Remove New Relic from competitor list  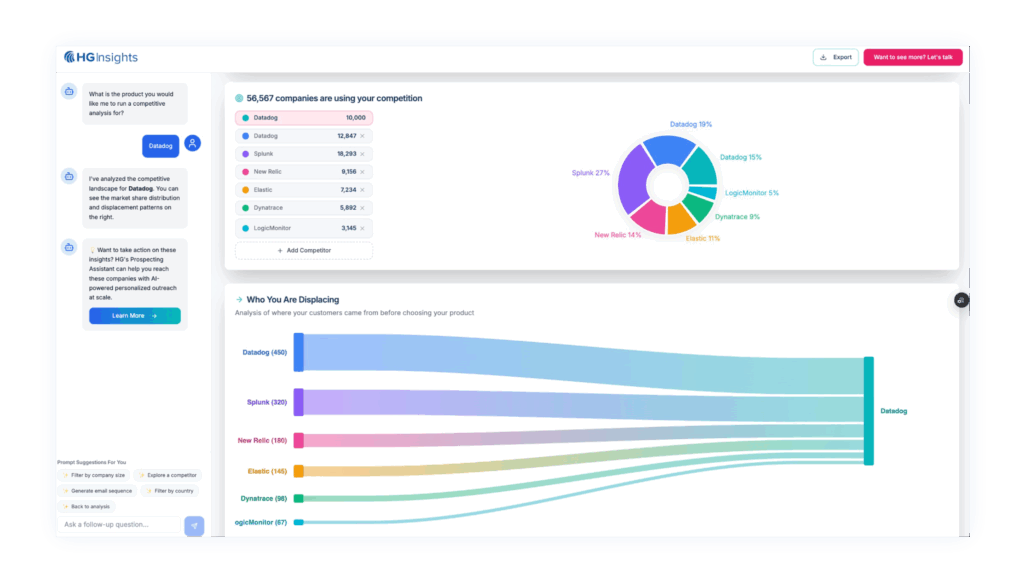(363, 172)
